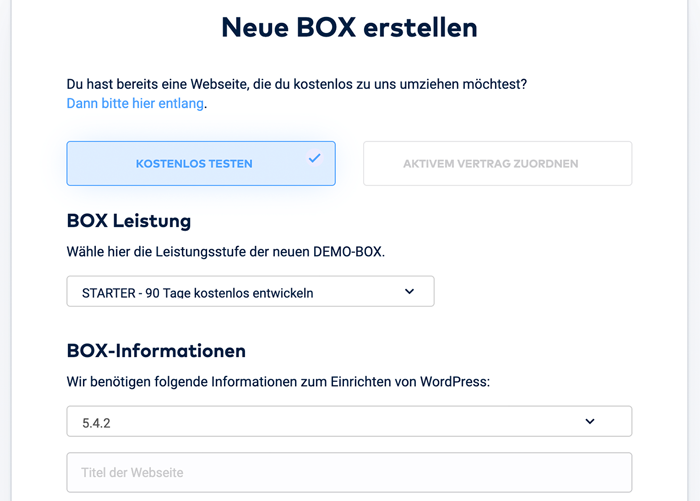
Task: Select the KOSTENLOS TESTEN option
Action: point(201,163)
